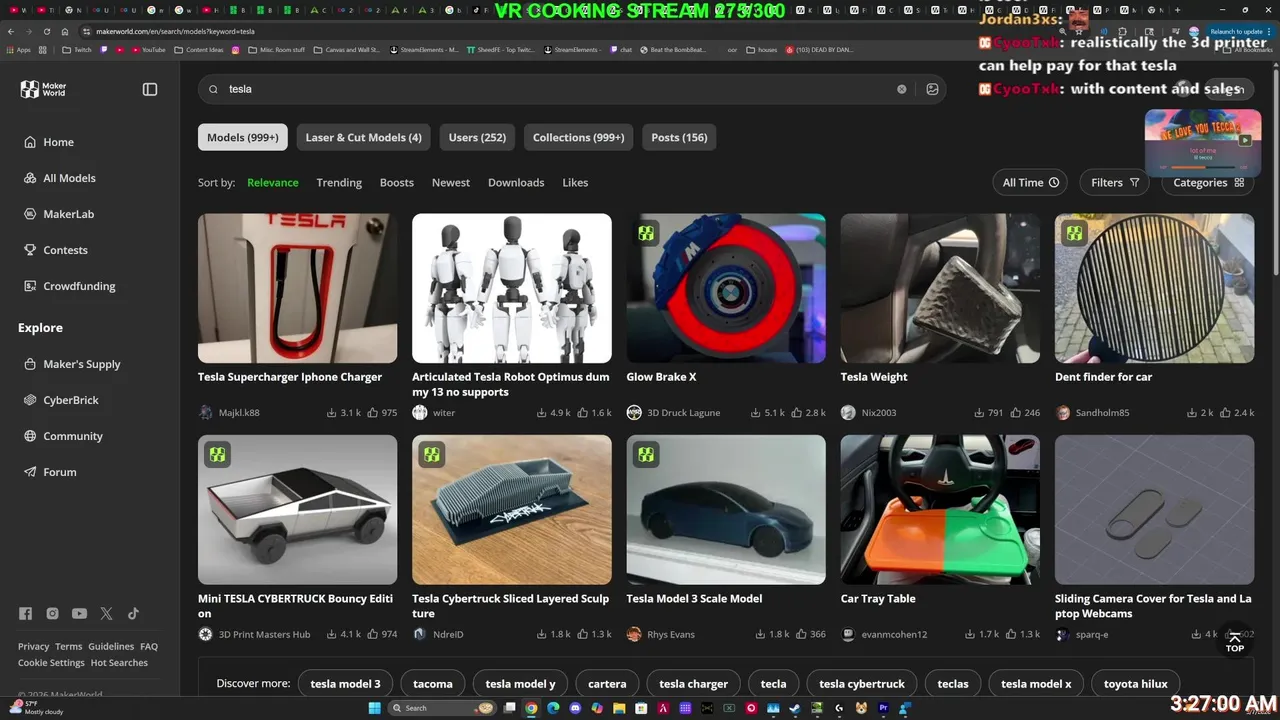Open Tesla Weight title link
This screenshot has height=720, width=1280.
[x=874, y=377]
